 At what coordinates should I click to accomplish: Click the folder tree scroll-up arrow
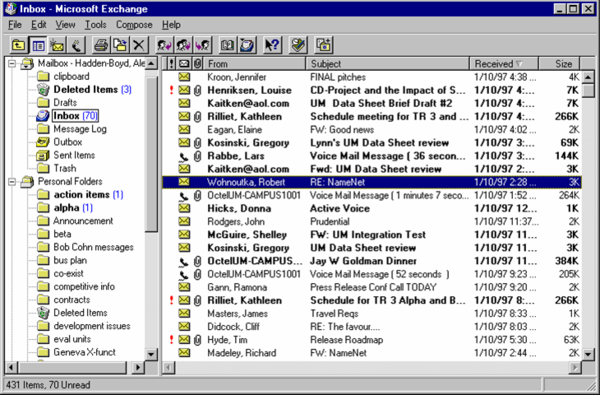(152, 64)
